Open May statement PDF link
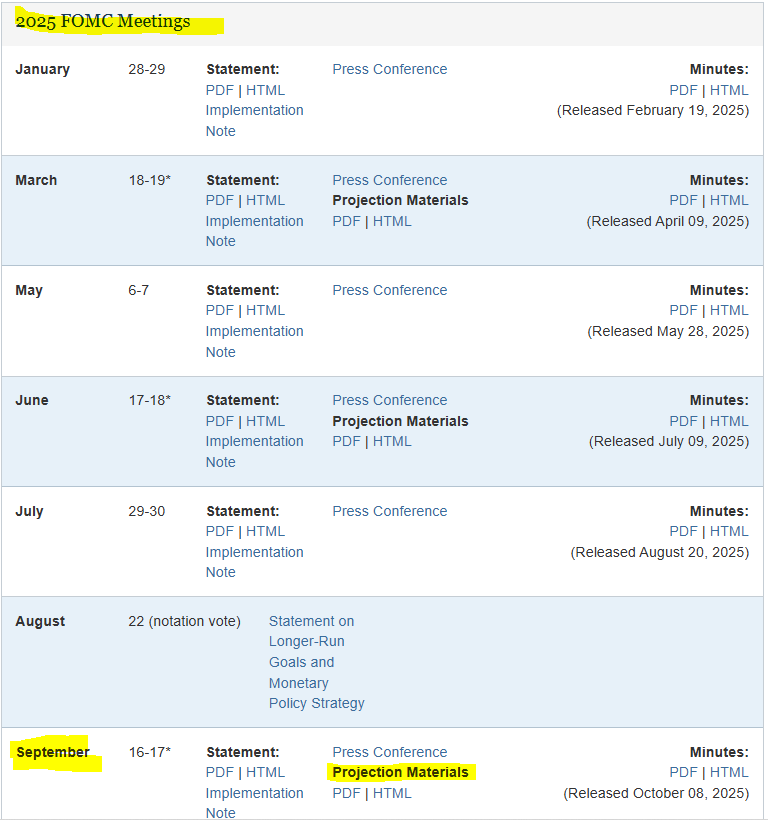 pos(220,311)
